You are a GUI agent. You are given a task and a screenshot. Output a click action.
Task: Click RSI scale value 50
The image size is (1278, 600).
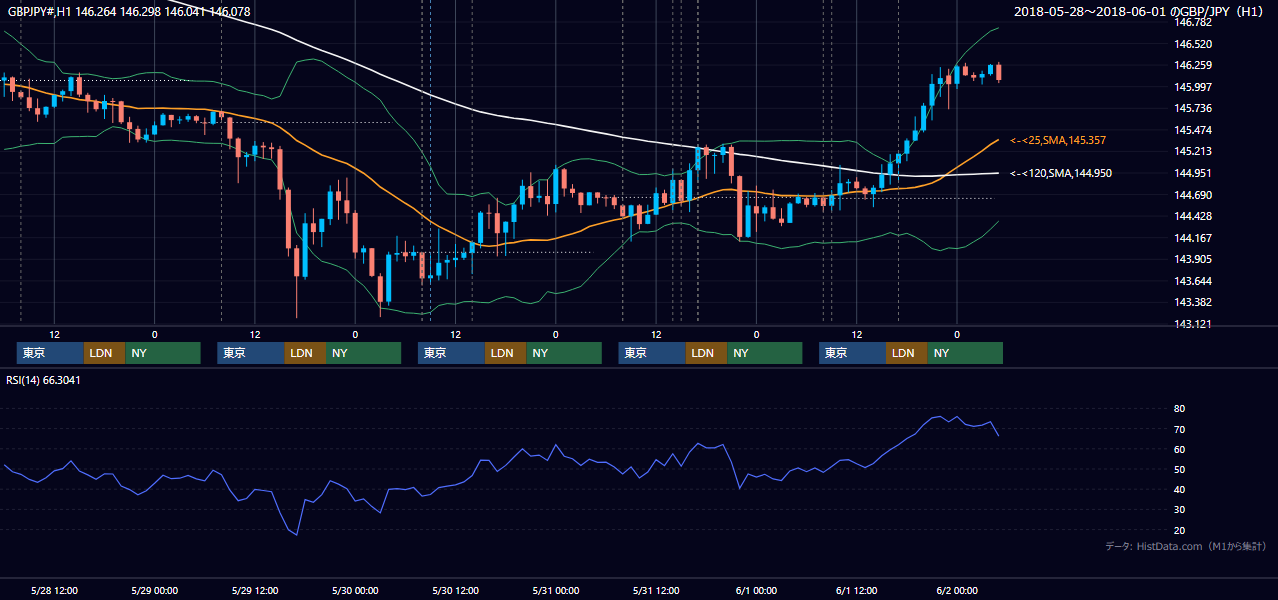click(x=1180, y=469)
